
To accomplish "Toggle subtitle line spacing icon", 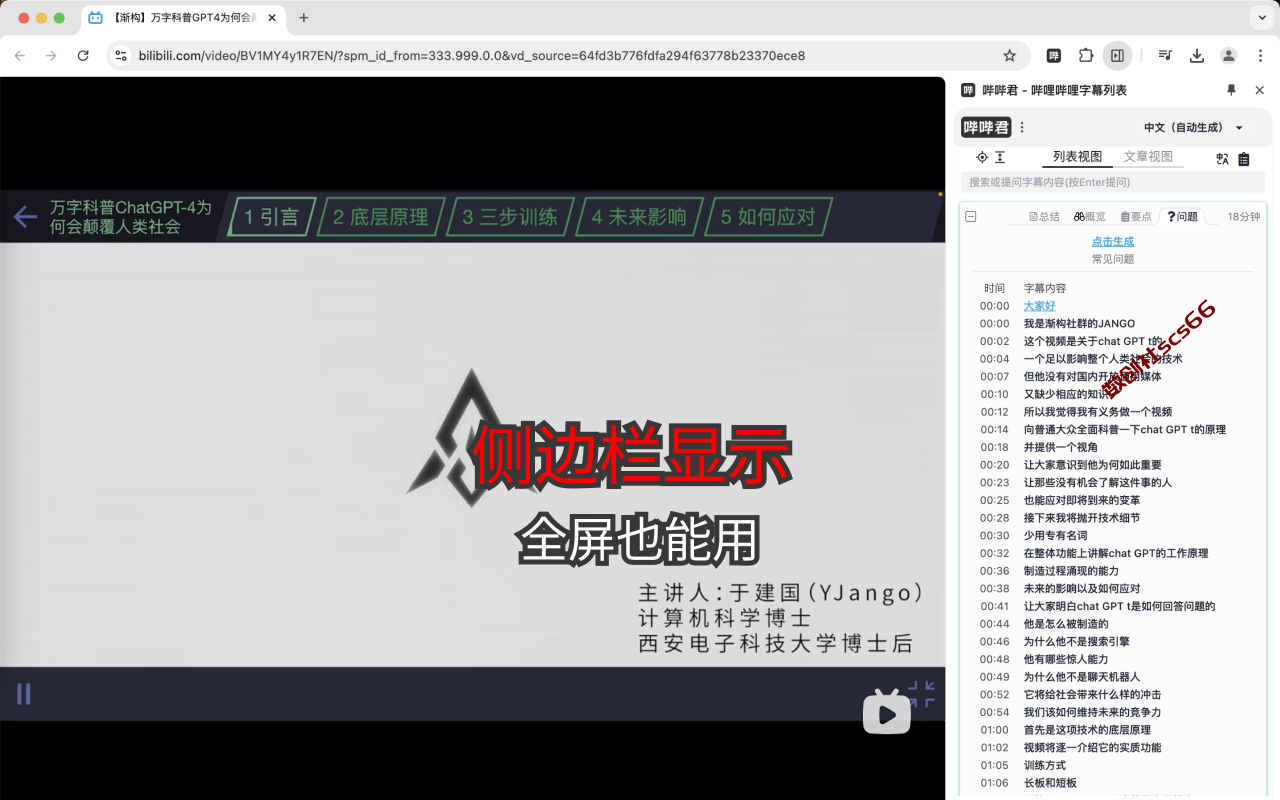I will click(x=999, y=157).
